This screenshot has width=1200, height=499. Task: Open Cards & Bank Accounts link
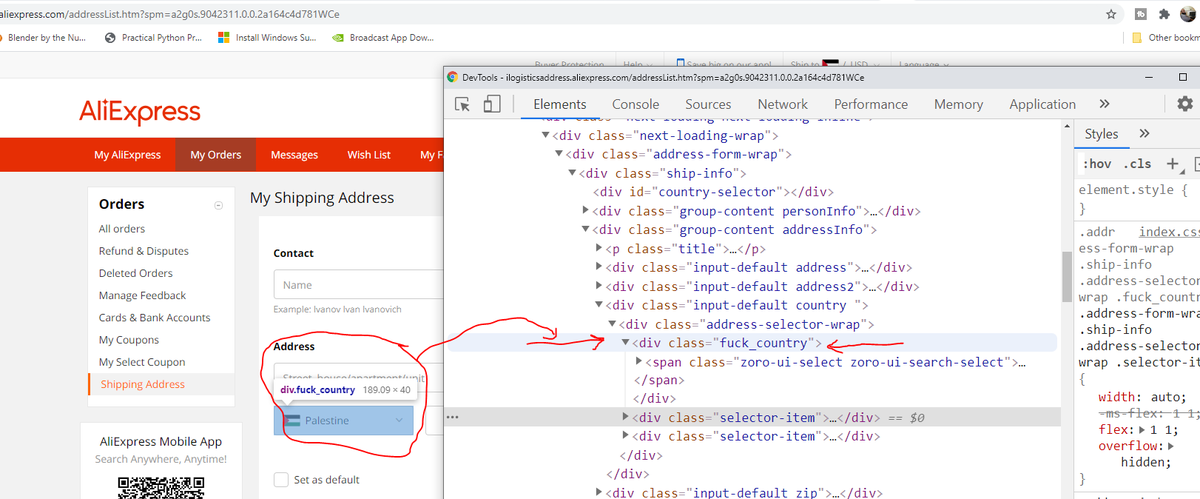click(x=155, y=318)
